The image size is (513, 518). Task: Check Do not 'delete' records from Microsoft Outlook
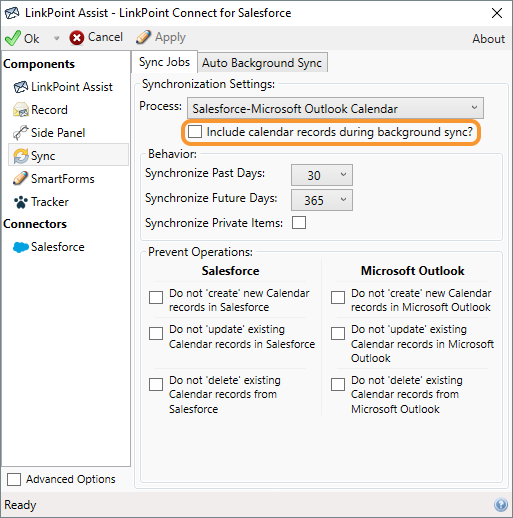338,384
